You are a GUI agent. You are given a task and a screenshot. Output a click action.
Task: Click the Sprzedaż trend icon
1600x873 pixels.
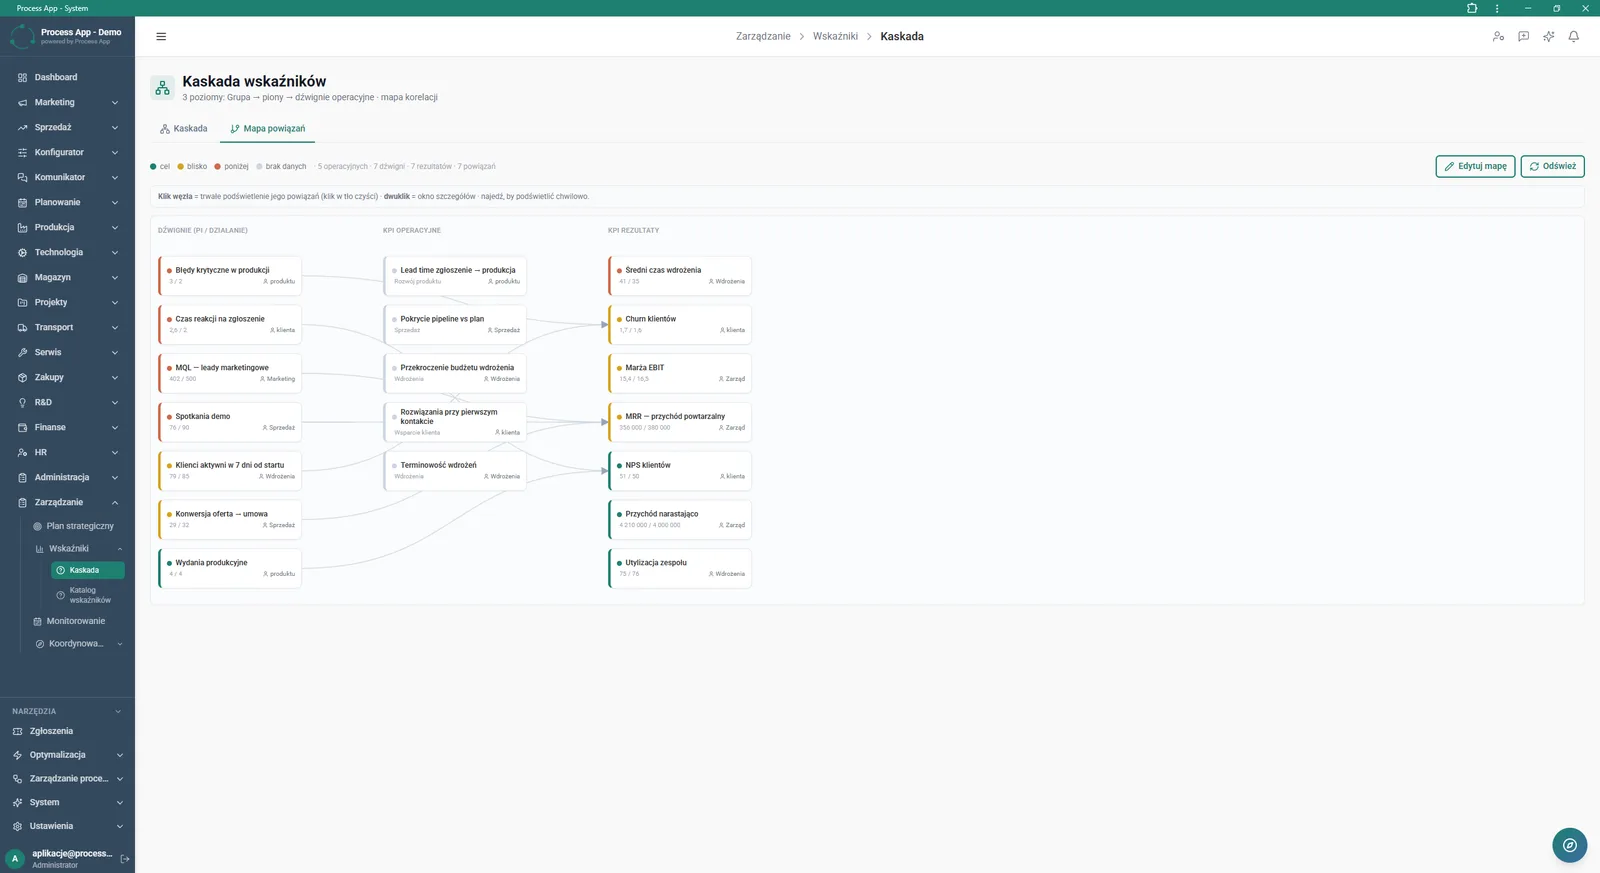22,127
